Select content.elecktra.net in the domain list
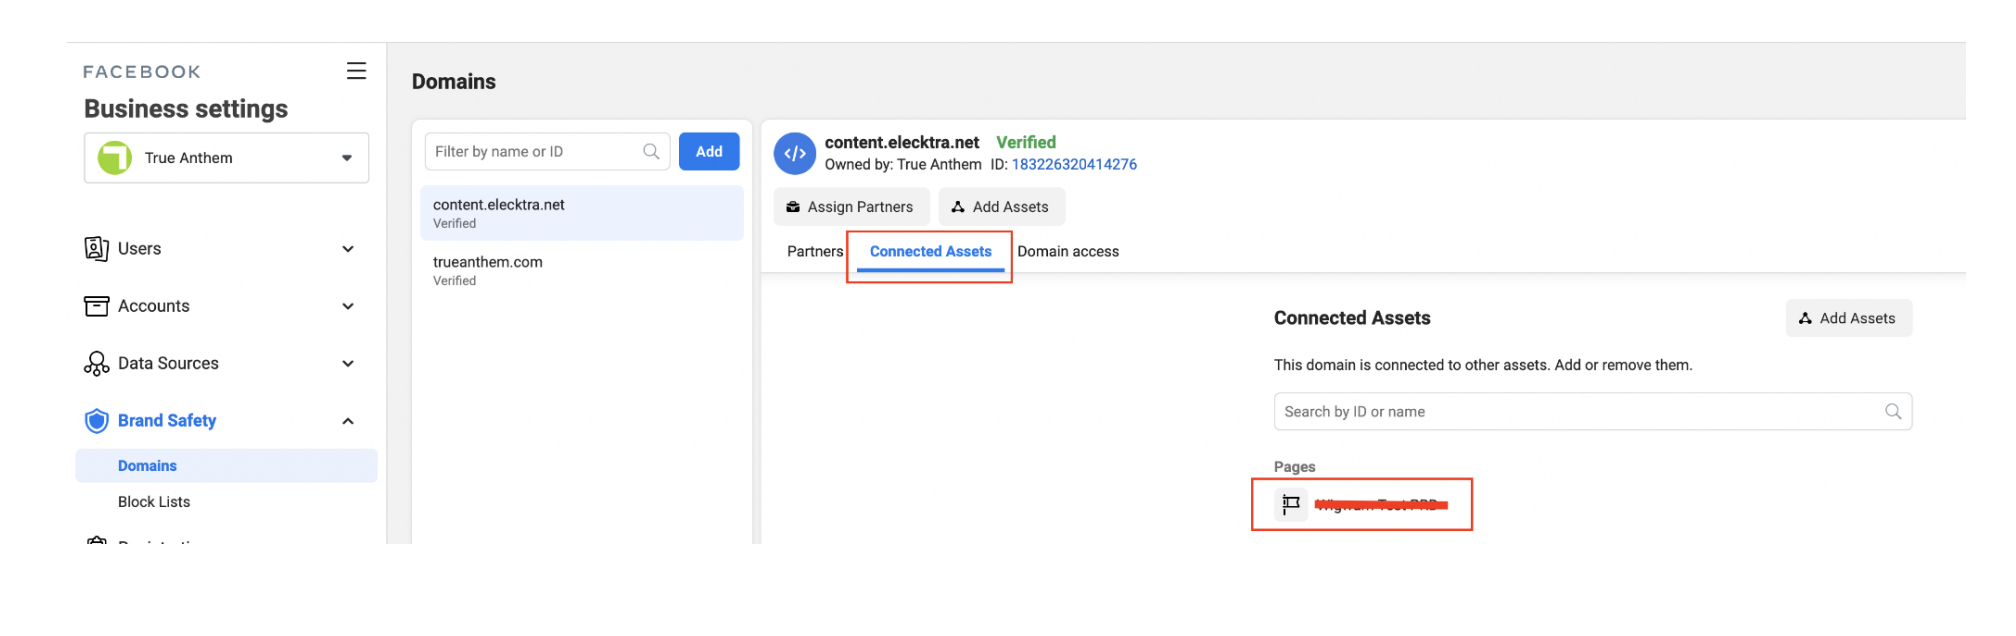 coord(582,213)
